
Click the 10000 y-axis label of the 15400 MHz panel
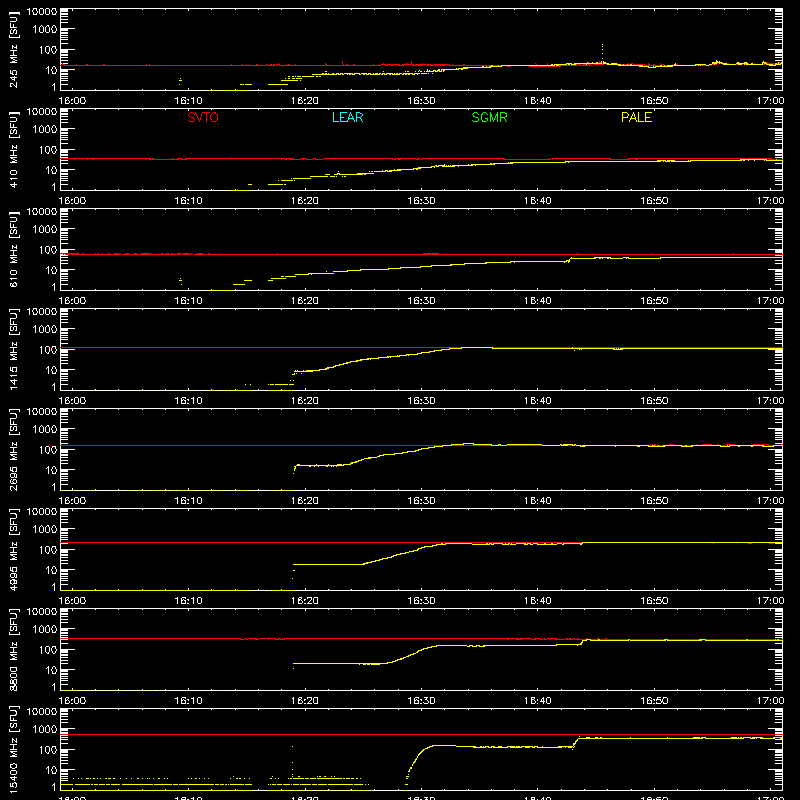point(42,712)
